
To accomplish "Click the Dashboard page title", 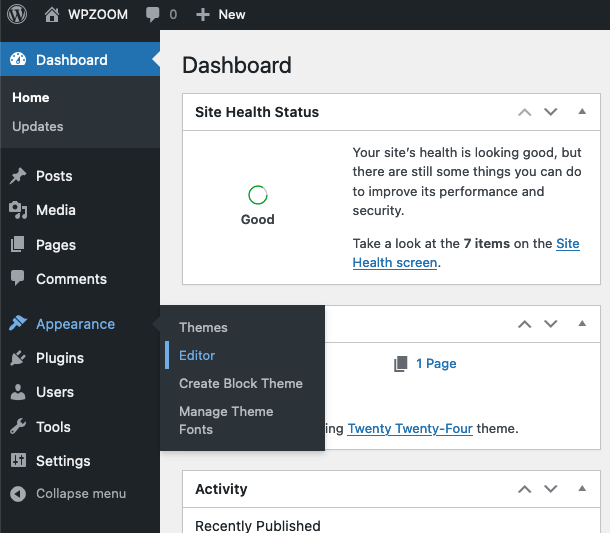I will 237,65.
